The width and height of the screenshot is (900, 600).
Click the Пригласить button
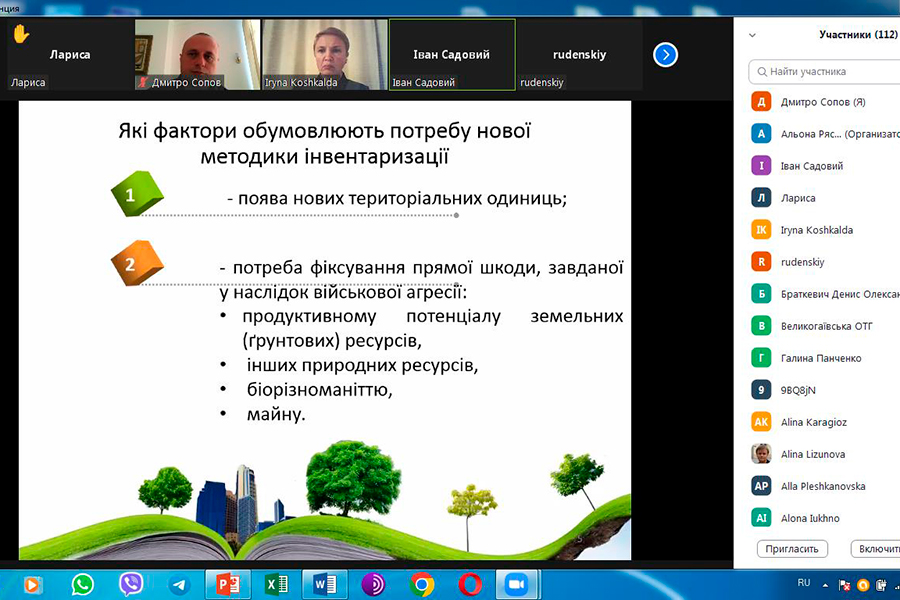point(792,549)
